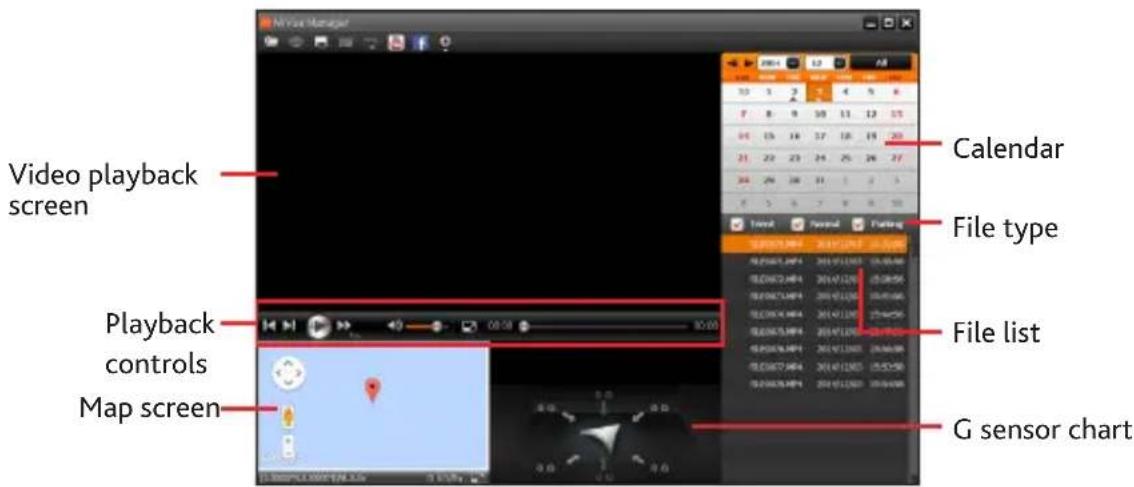
Task: Toggle the Parking file type checkbox
Action: tap(858, 224)
